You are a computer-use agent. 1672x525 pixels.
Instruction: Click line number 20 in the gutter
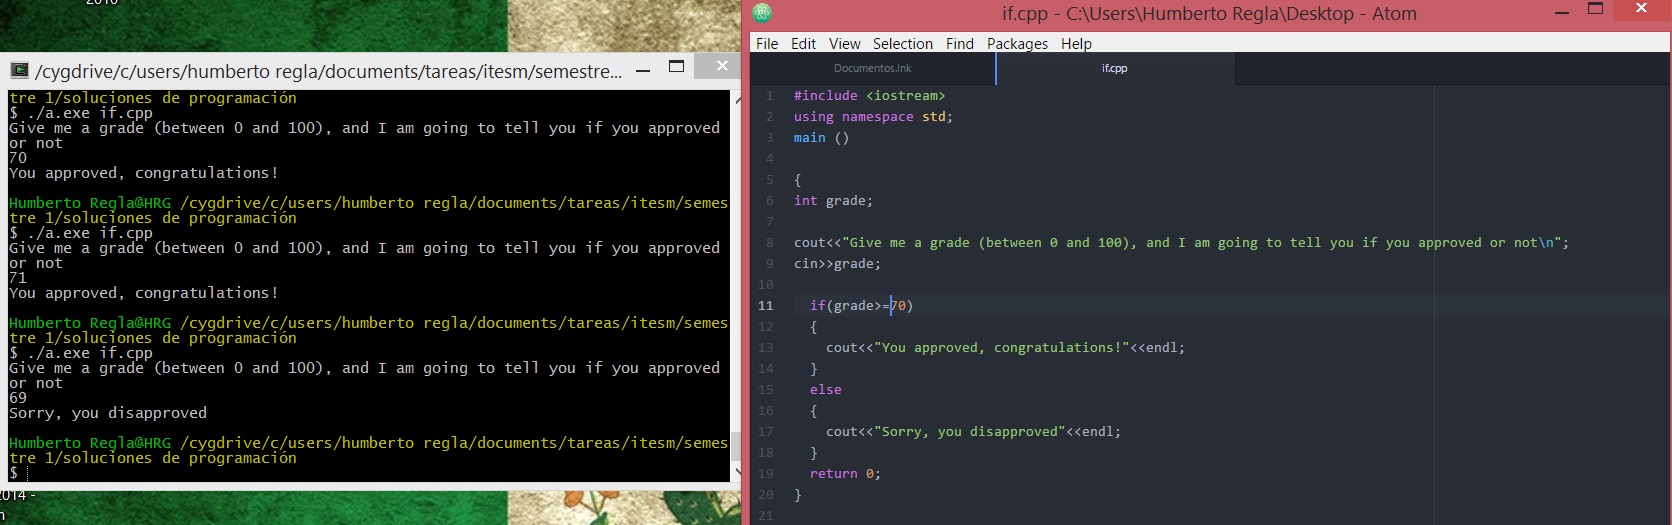(766, 495)
